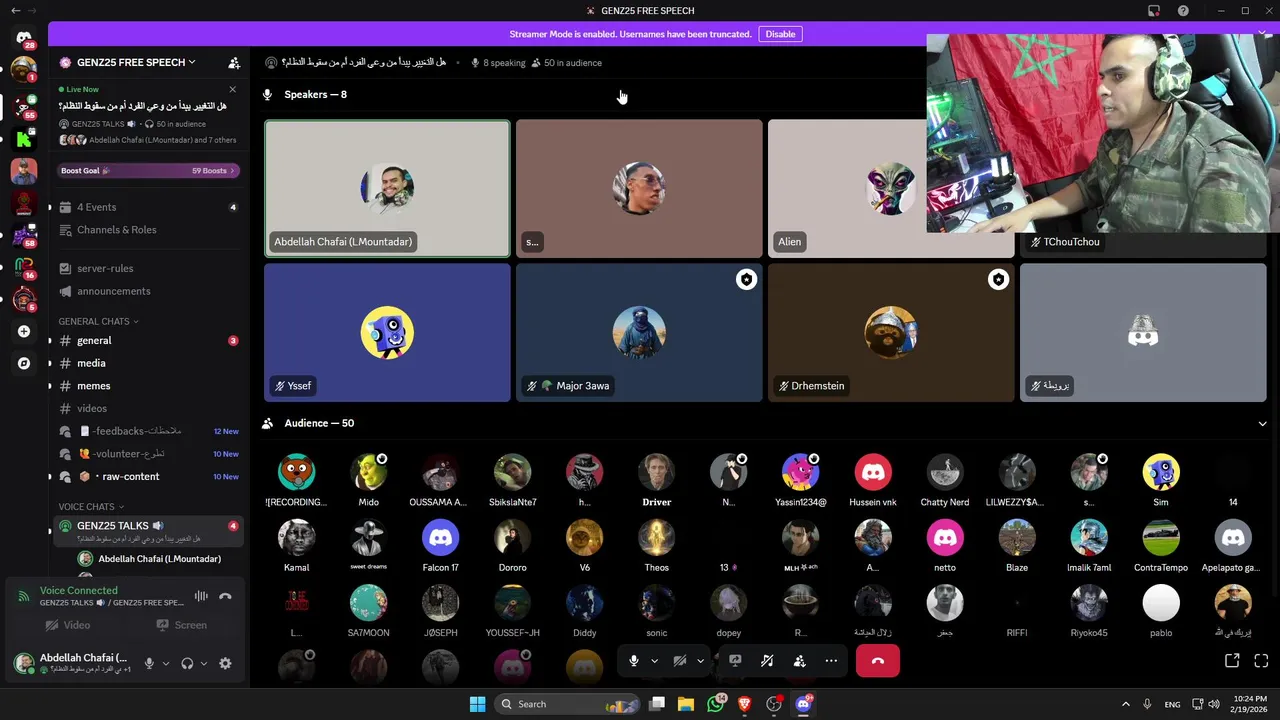Open Channels & Roles
Image resolution: width=1280 pixels, height=720 pixels.
[x=148, y=230]
